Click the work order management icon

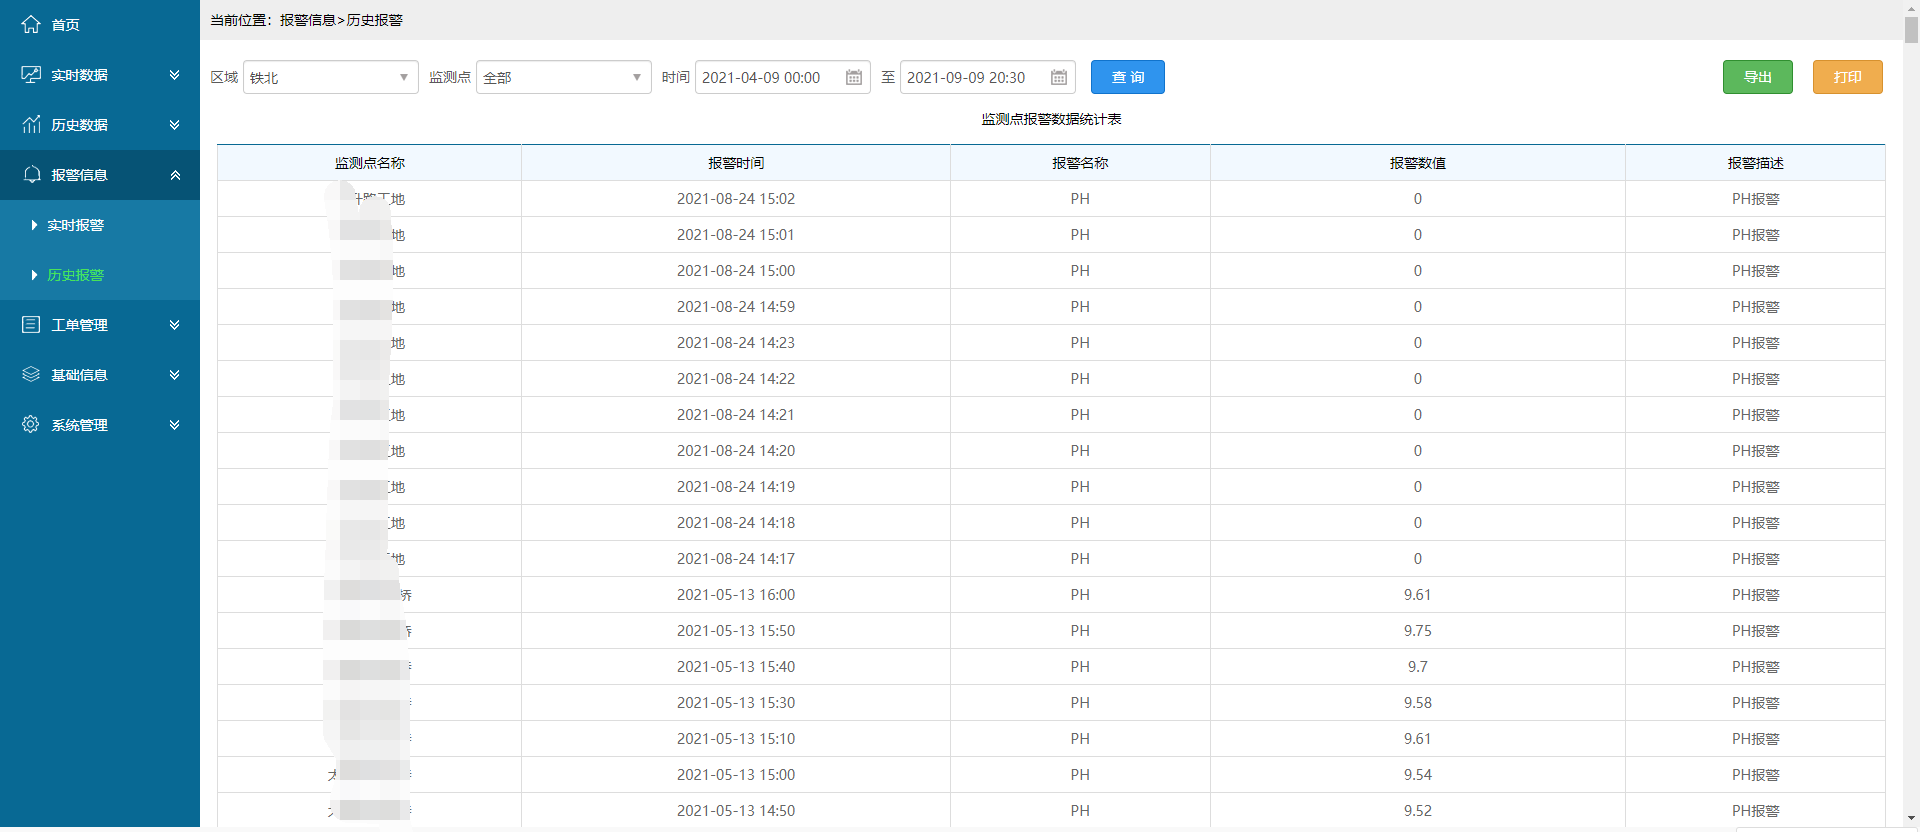31,325
